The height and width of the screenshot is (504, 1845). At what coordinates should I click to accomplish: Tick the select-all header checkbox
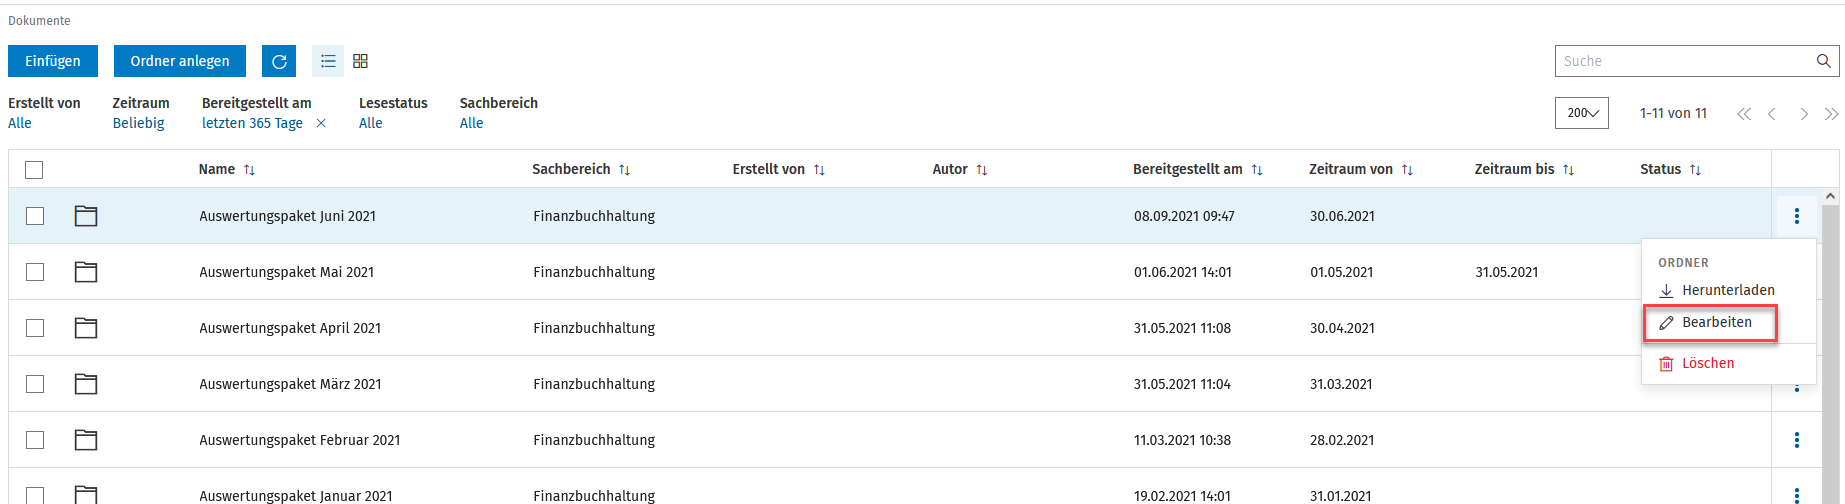(x=34, y=170)
